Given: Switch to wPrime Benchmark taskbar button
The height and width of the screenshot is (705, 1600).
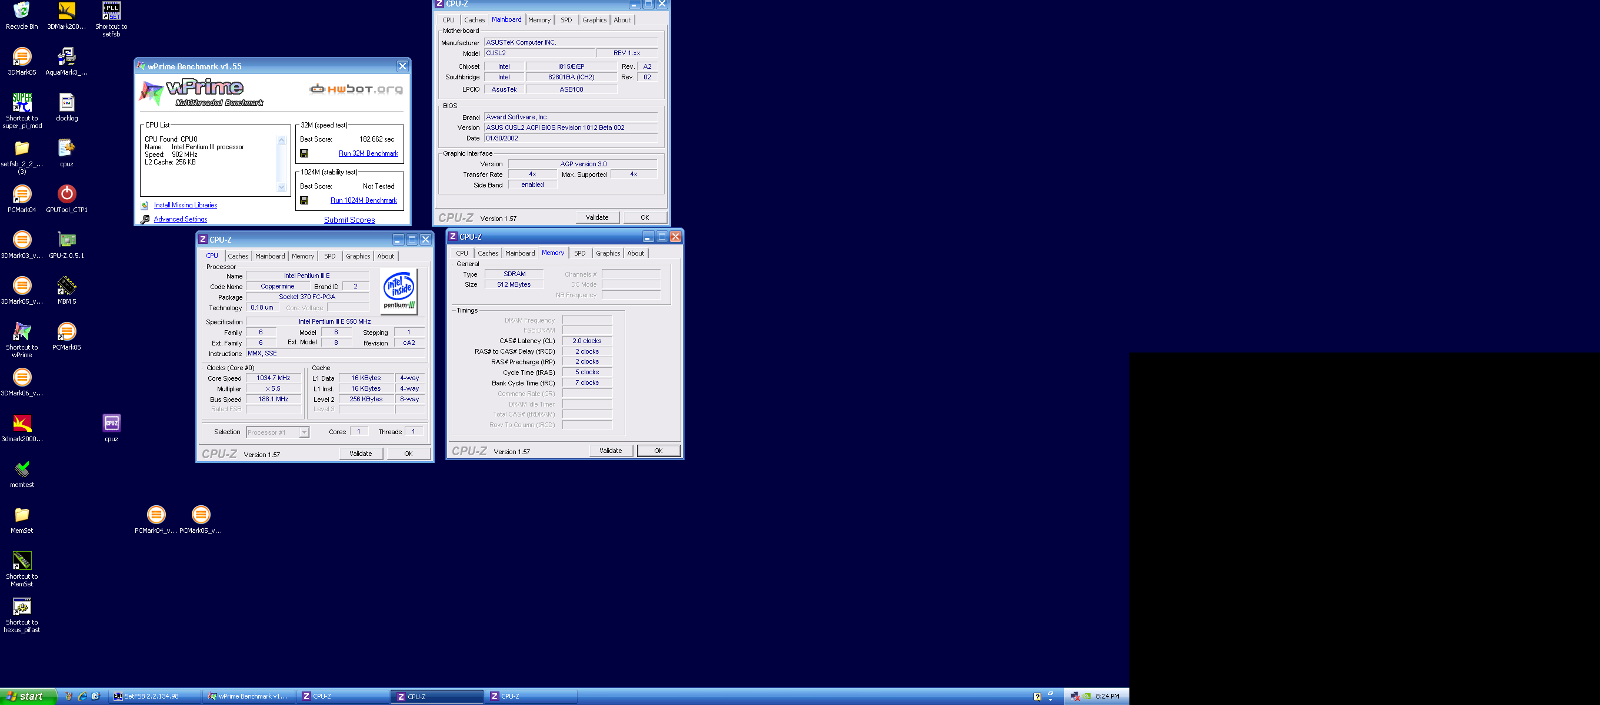Looking at the screenshot, I should (249, 696).
